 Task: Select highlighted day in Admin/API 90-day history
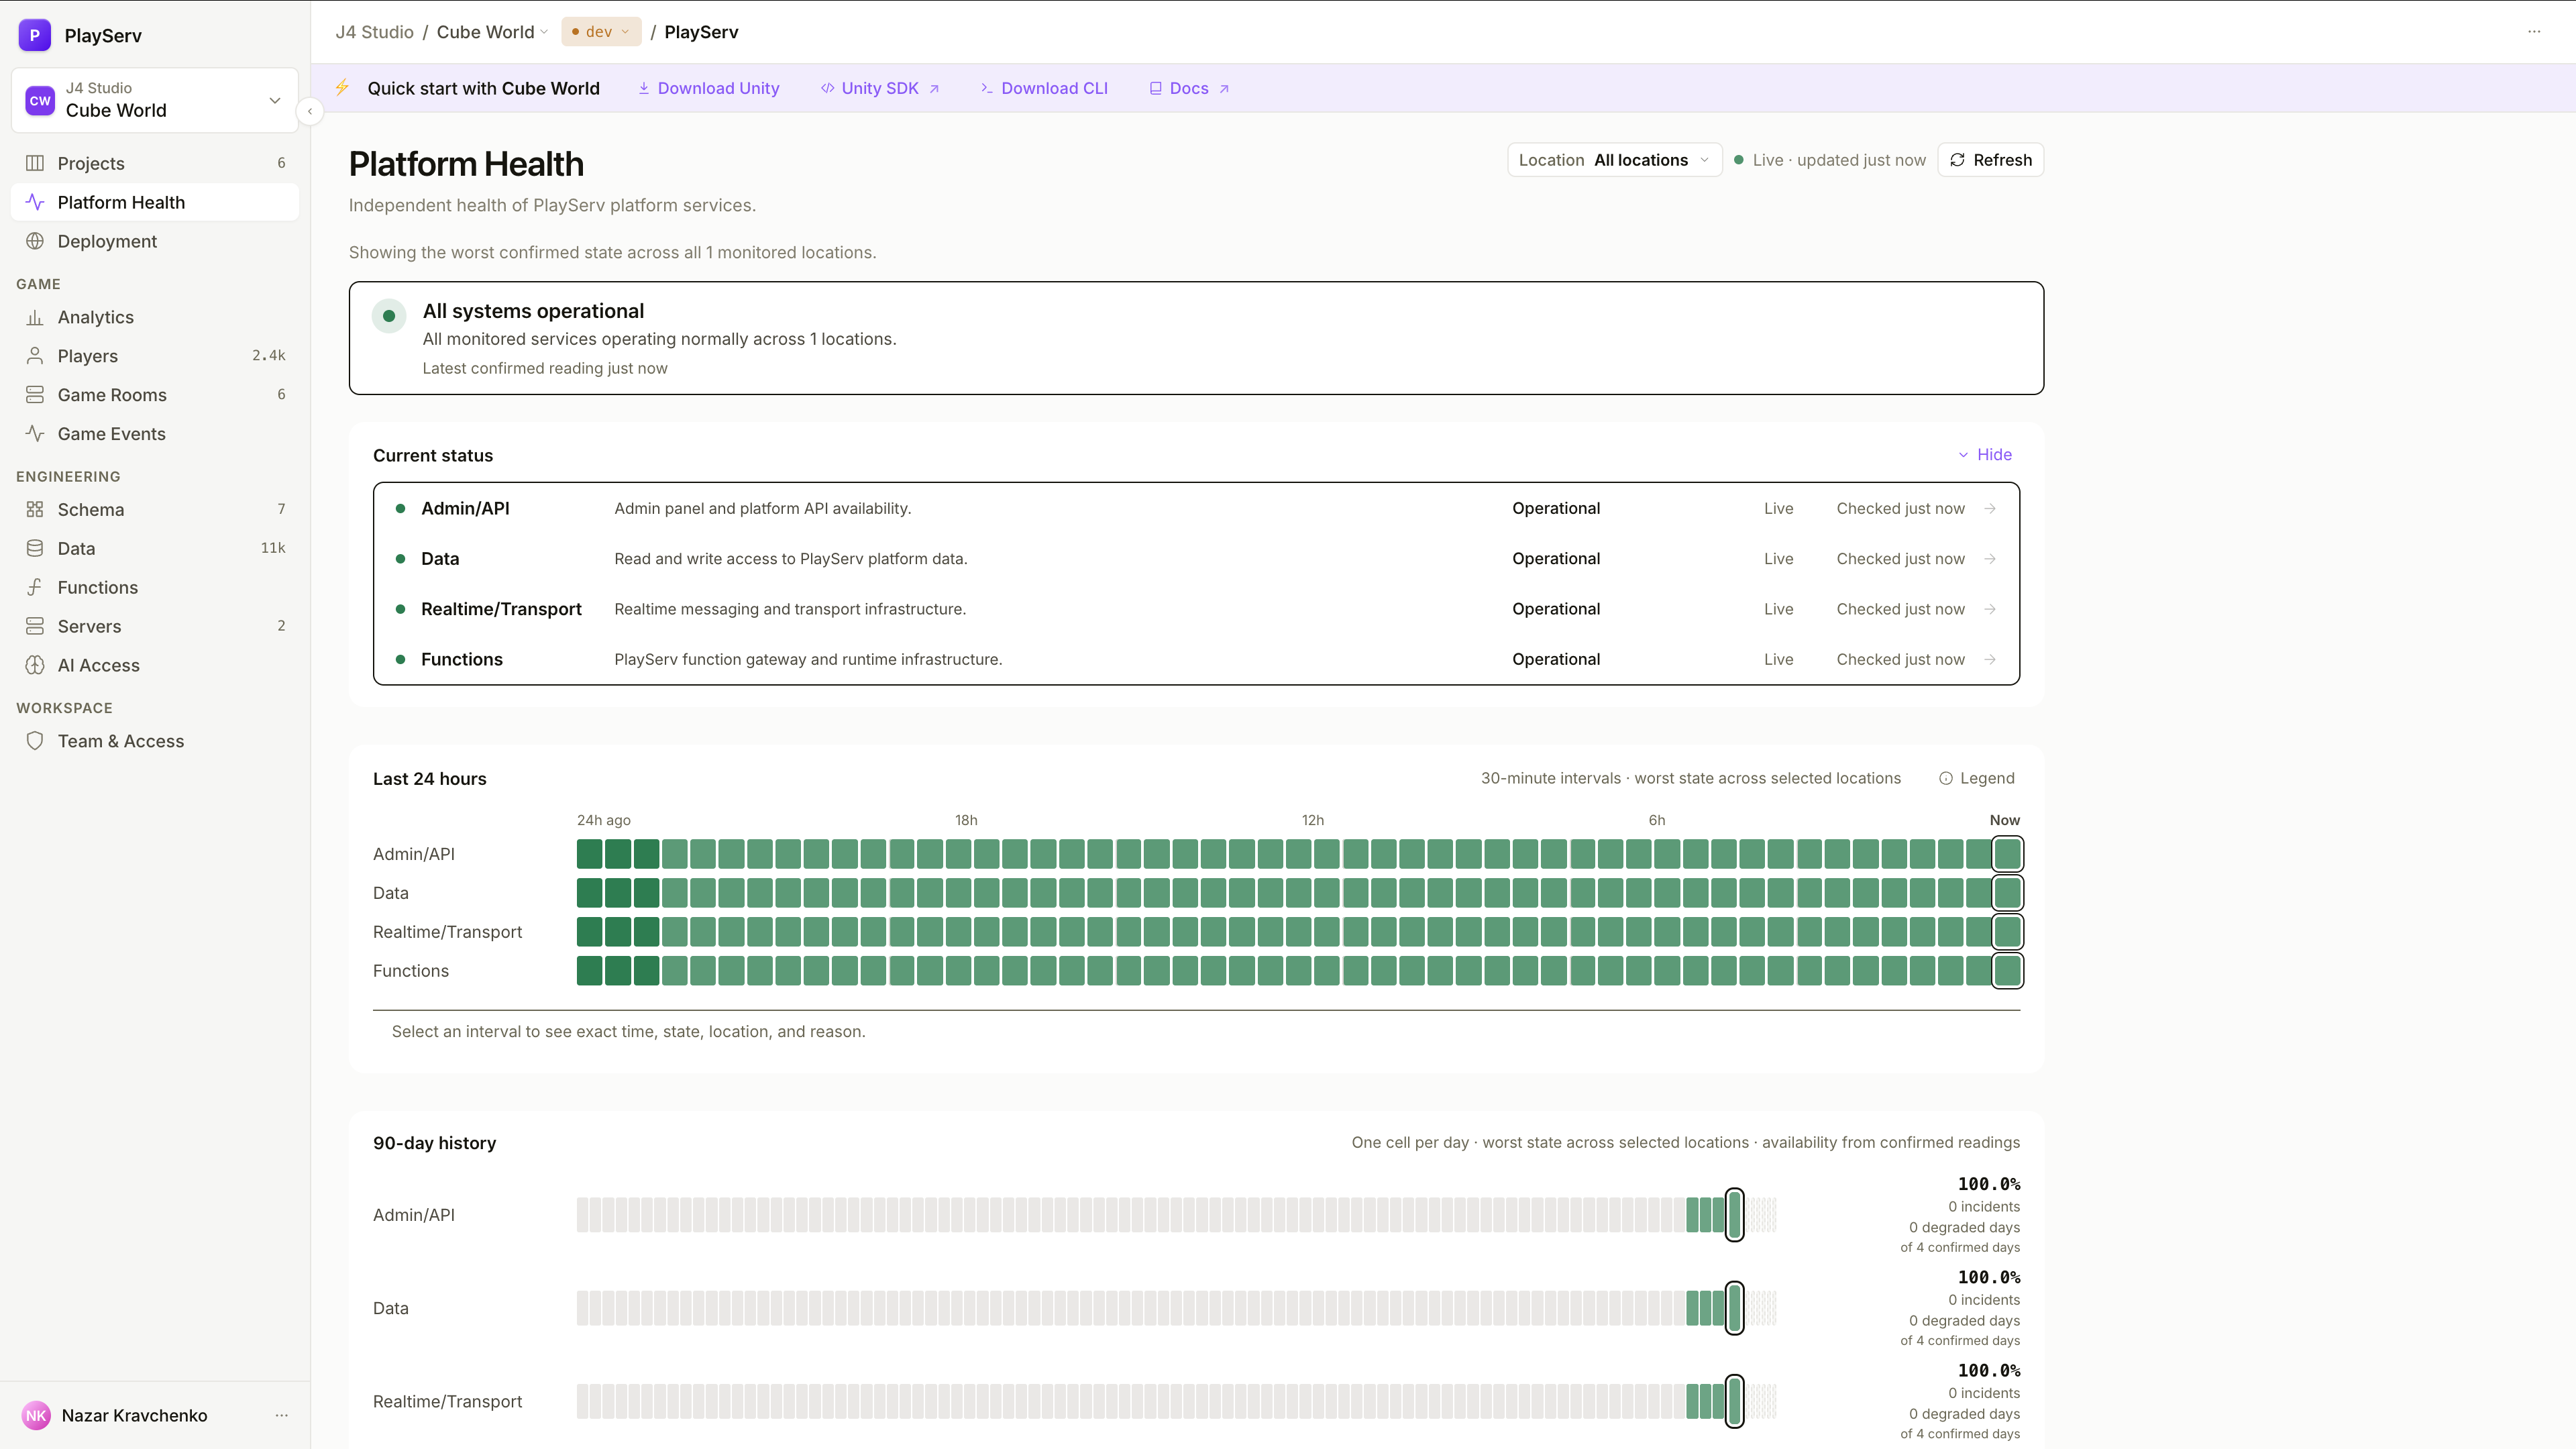click(1735, 1215)
